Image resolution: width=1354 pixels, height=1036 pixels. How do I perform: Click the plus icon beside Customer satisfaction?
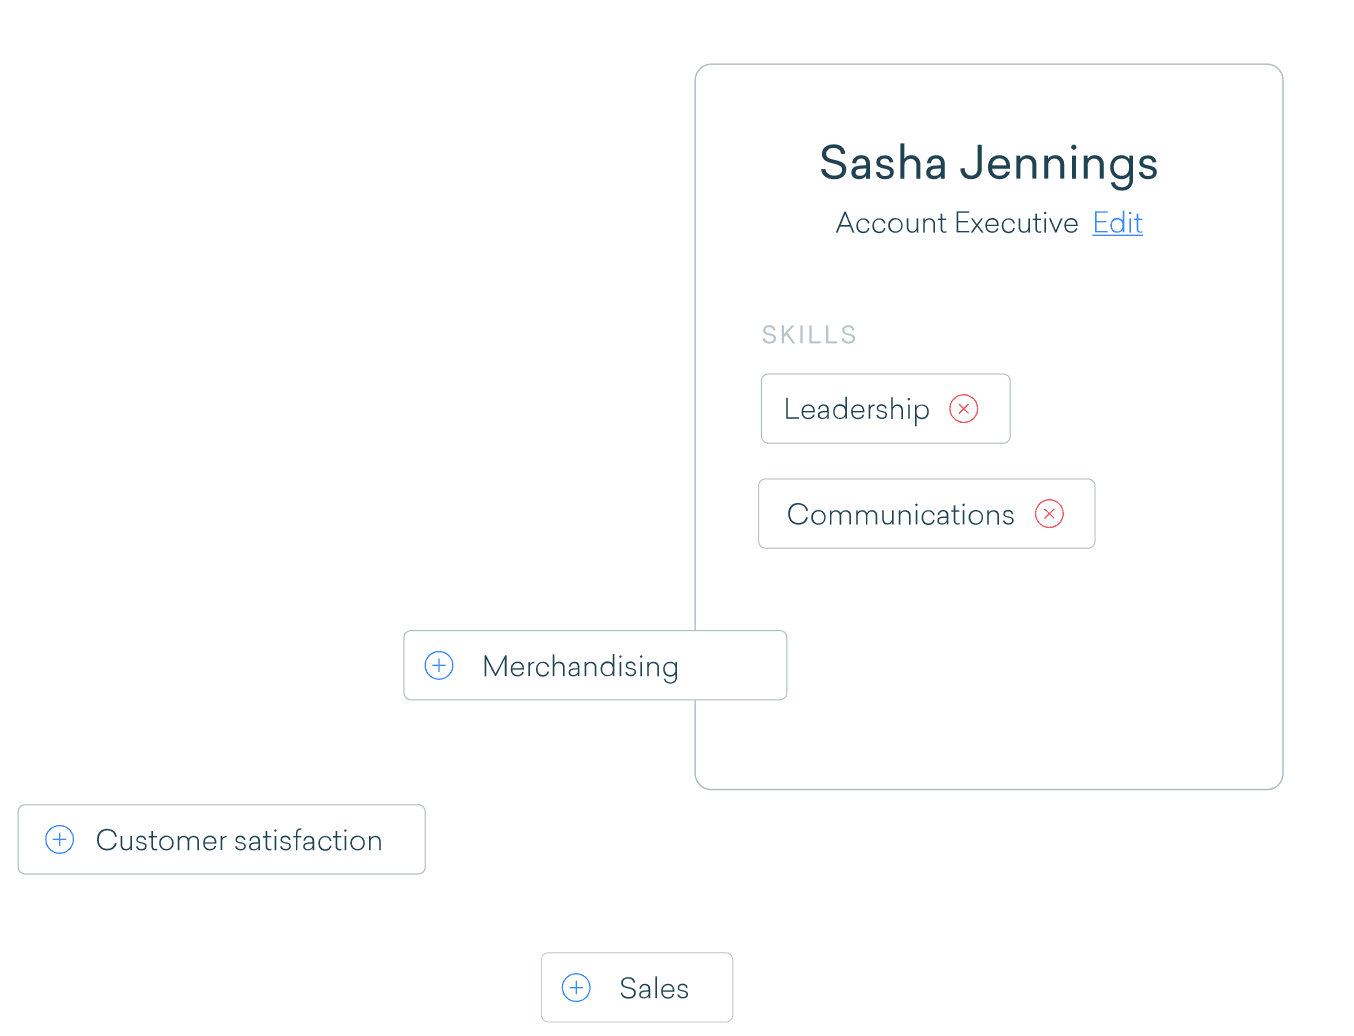point(60,840)
